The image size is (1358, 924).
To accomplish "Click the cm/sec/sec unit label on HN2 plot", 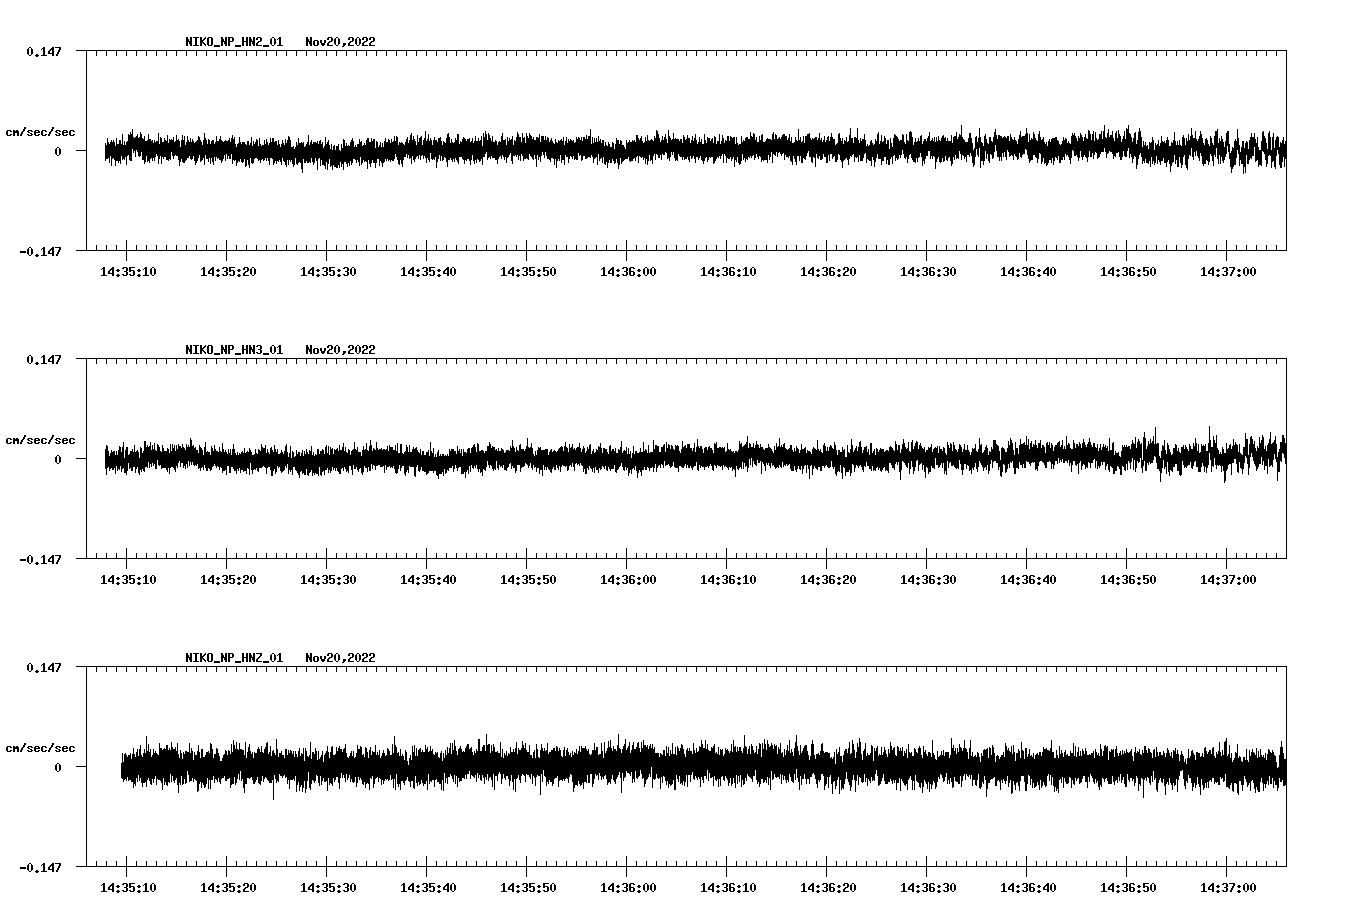I will [x=40, y=132].
